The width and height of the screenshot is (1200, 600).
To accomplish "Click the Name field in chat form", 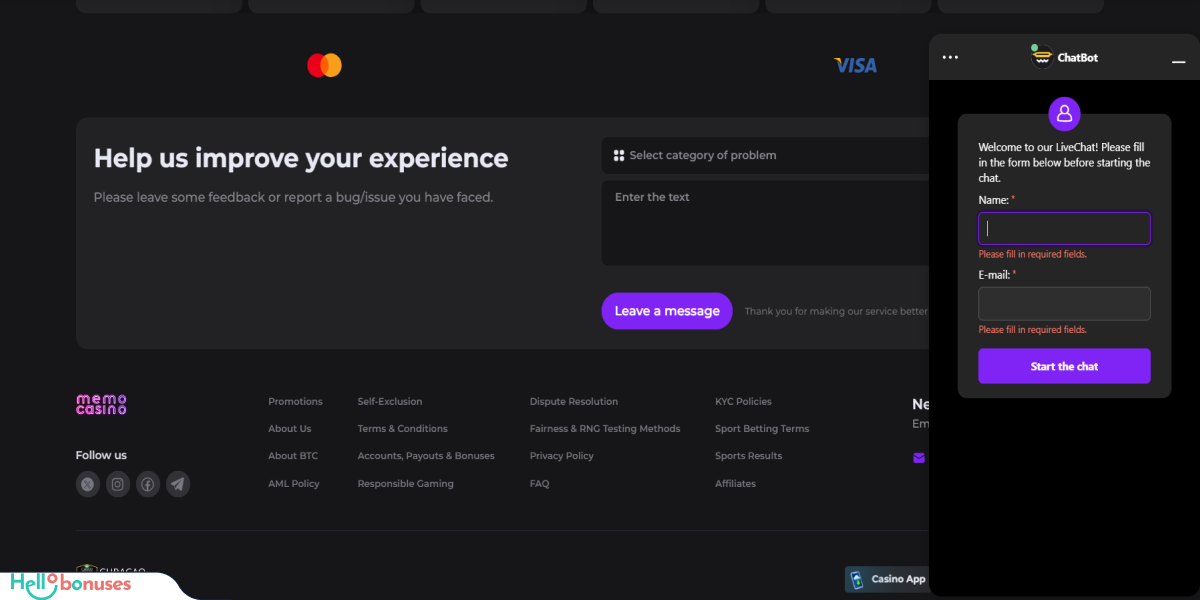I will [x=1064, y=228].
